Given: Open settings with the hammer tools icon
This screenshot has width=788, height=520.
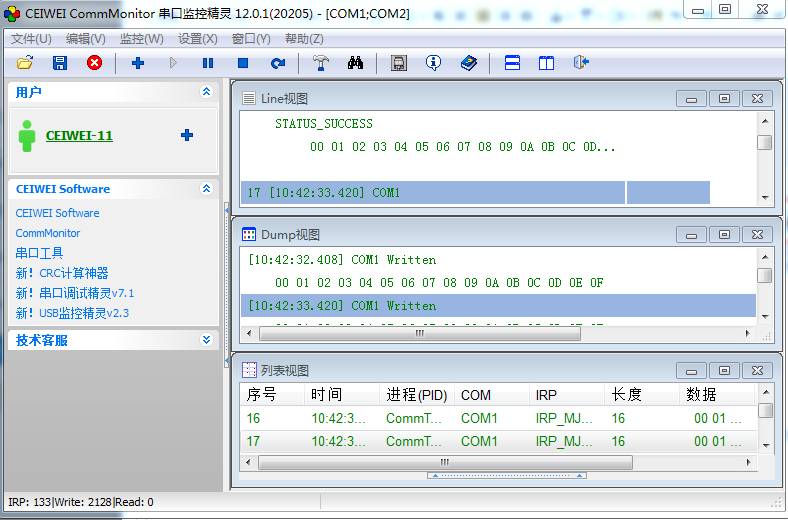Looking at the screenshot, I should click(321, 63).
